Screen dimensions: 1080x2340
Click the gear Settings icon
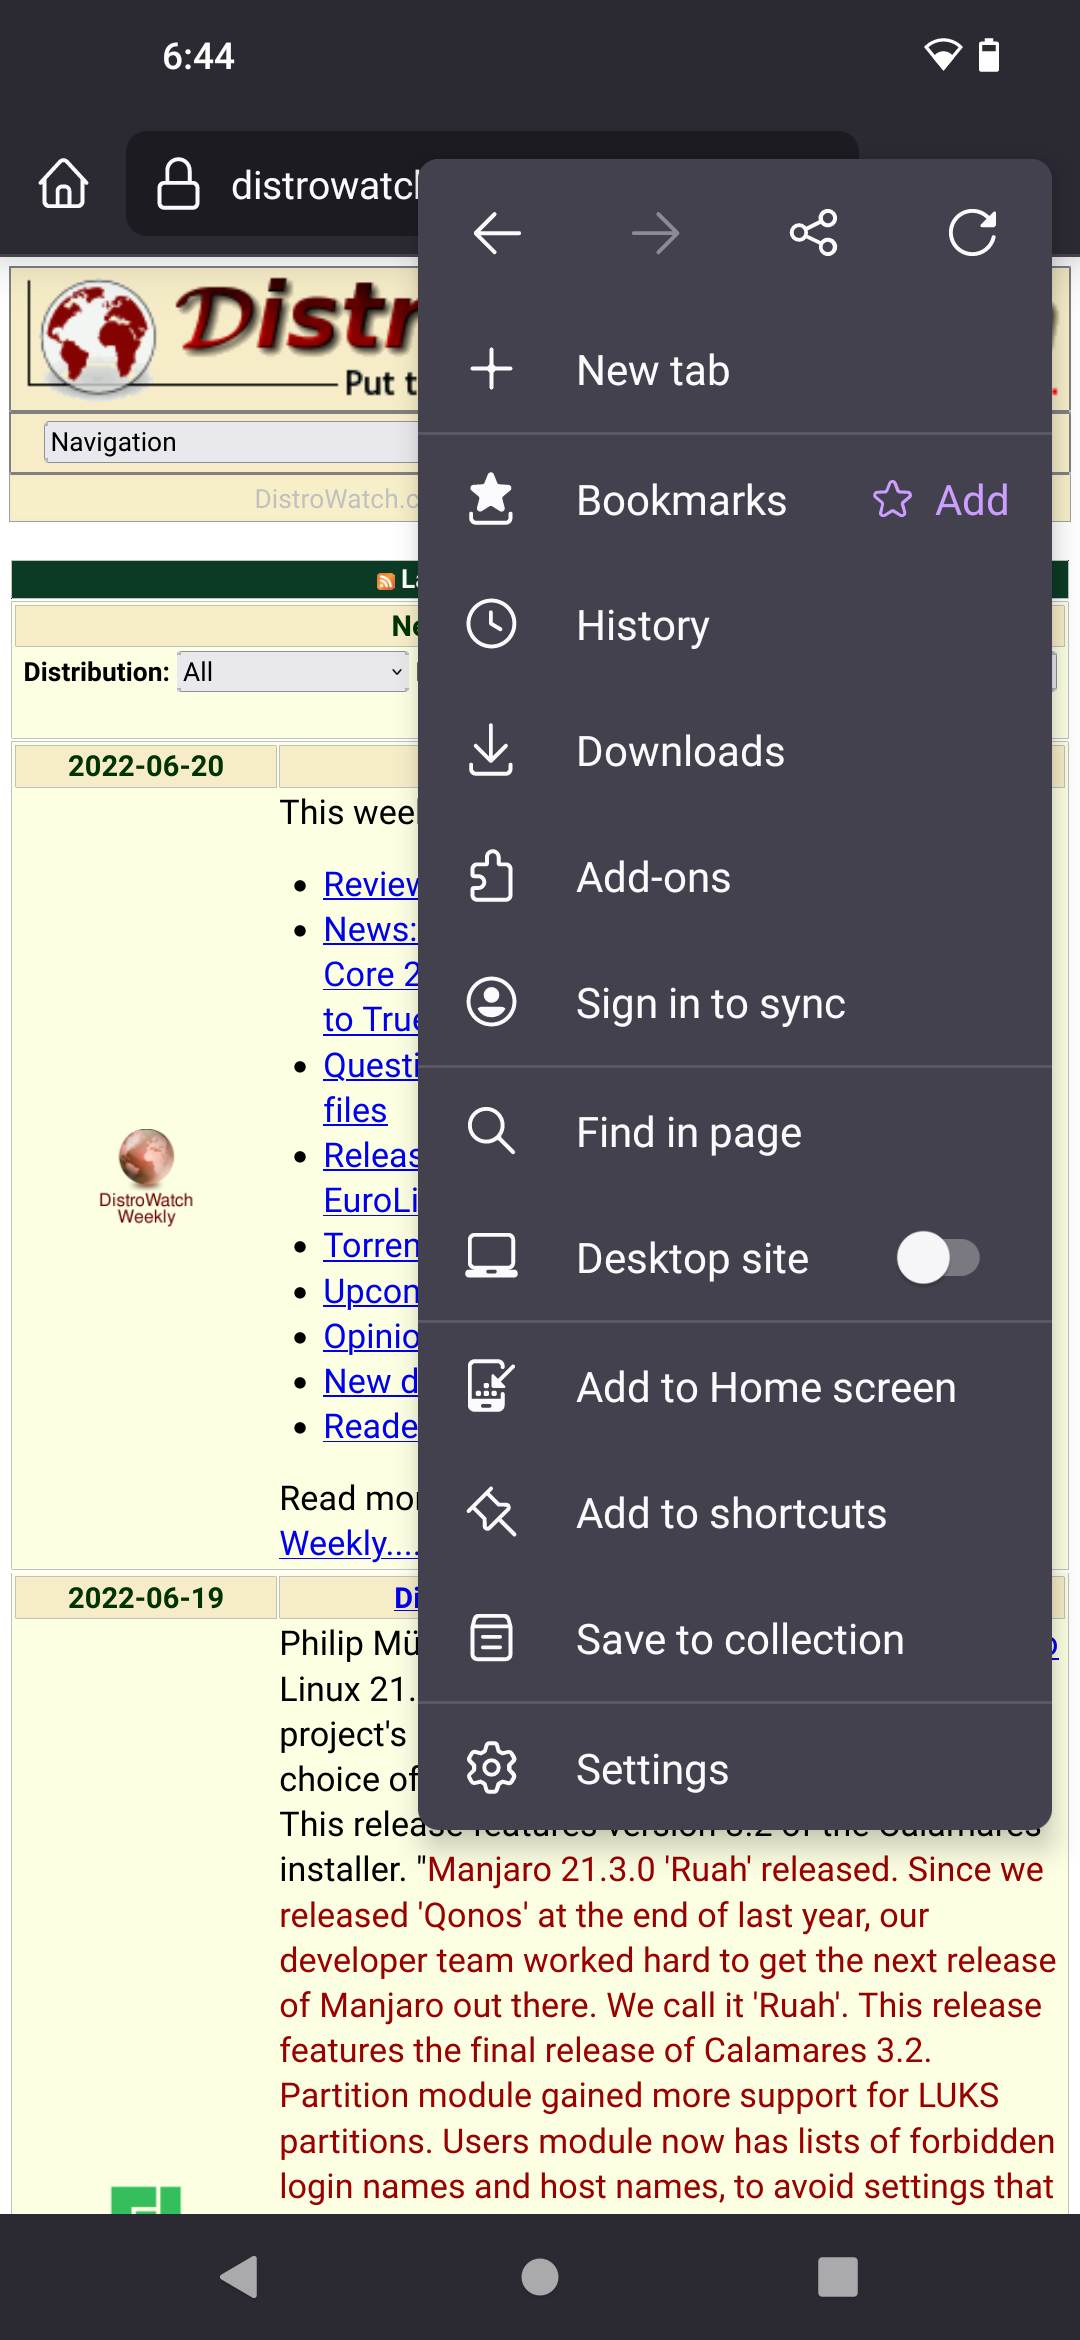(491, 1768)
